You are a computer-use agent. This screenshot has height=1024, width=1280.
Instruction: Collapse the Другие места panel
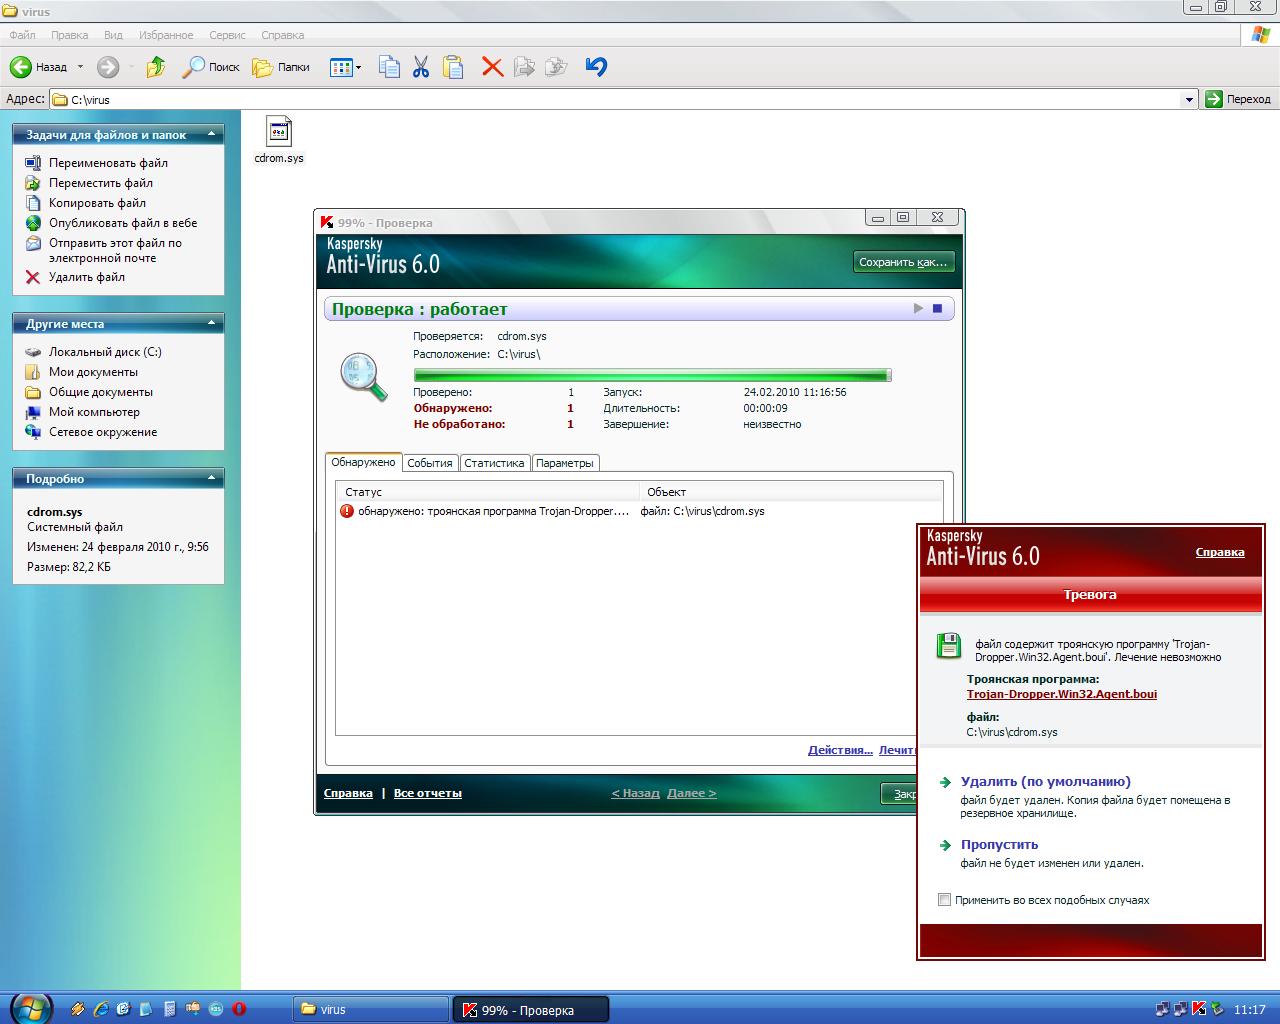(211, 323)
